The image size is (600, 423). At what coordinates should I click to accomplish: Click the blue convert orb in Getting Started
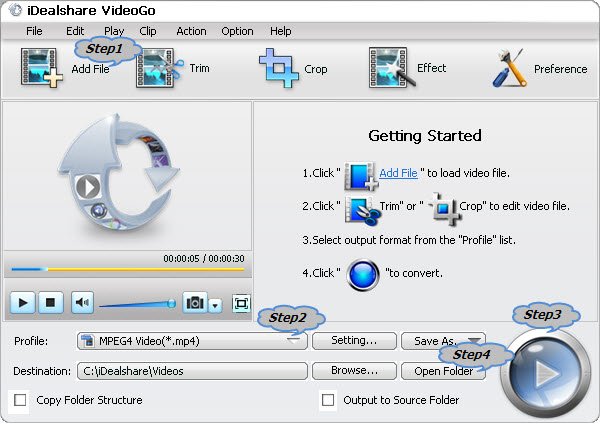coord(363,274)
